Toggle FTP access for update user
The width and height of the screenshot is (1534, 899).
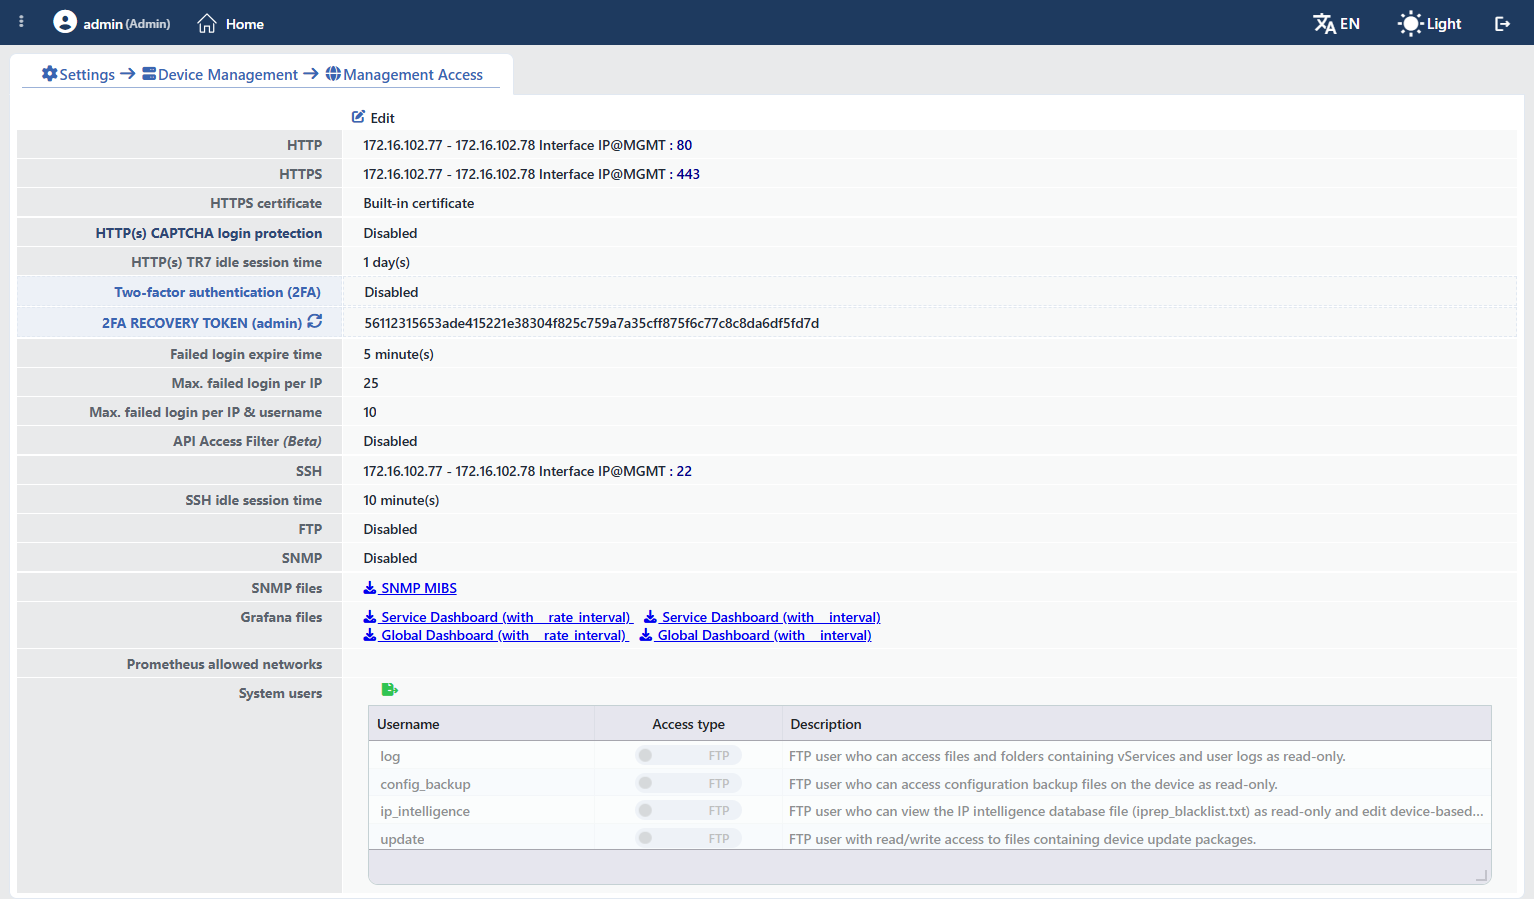688,838
